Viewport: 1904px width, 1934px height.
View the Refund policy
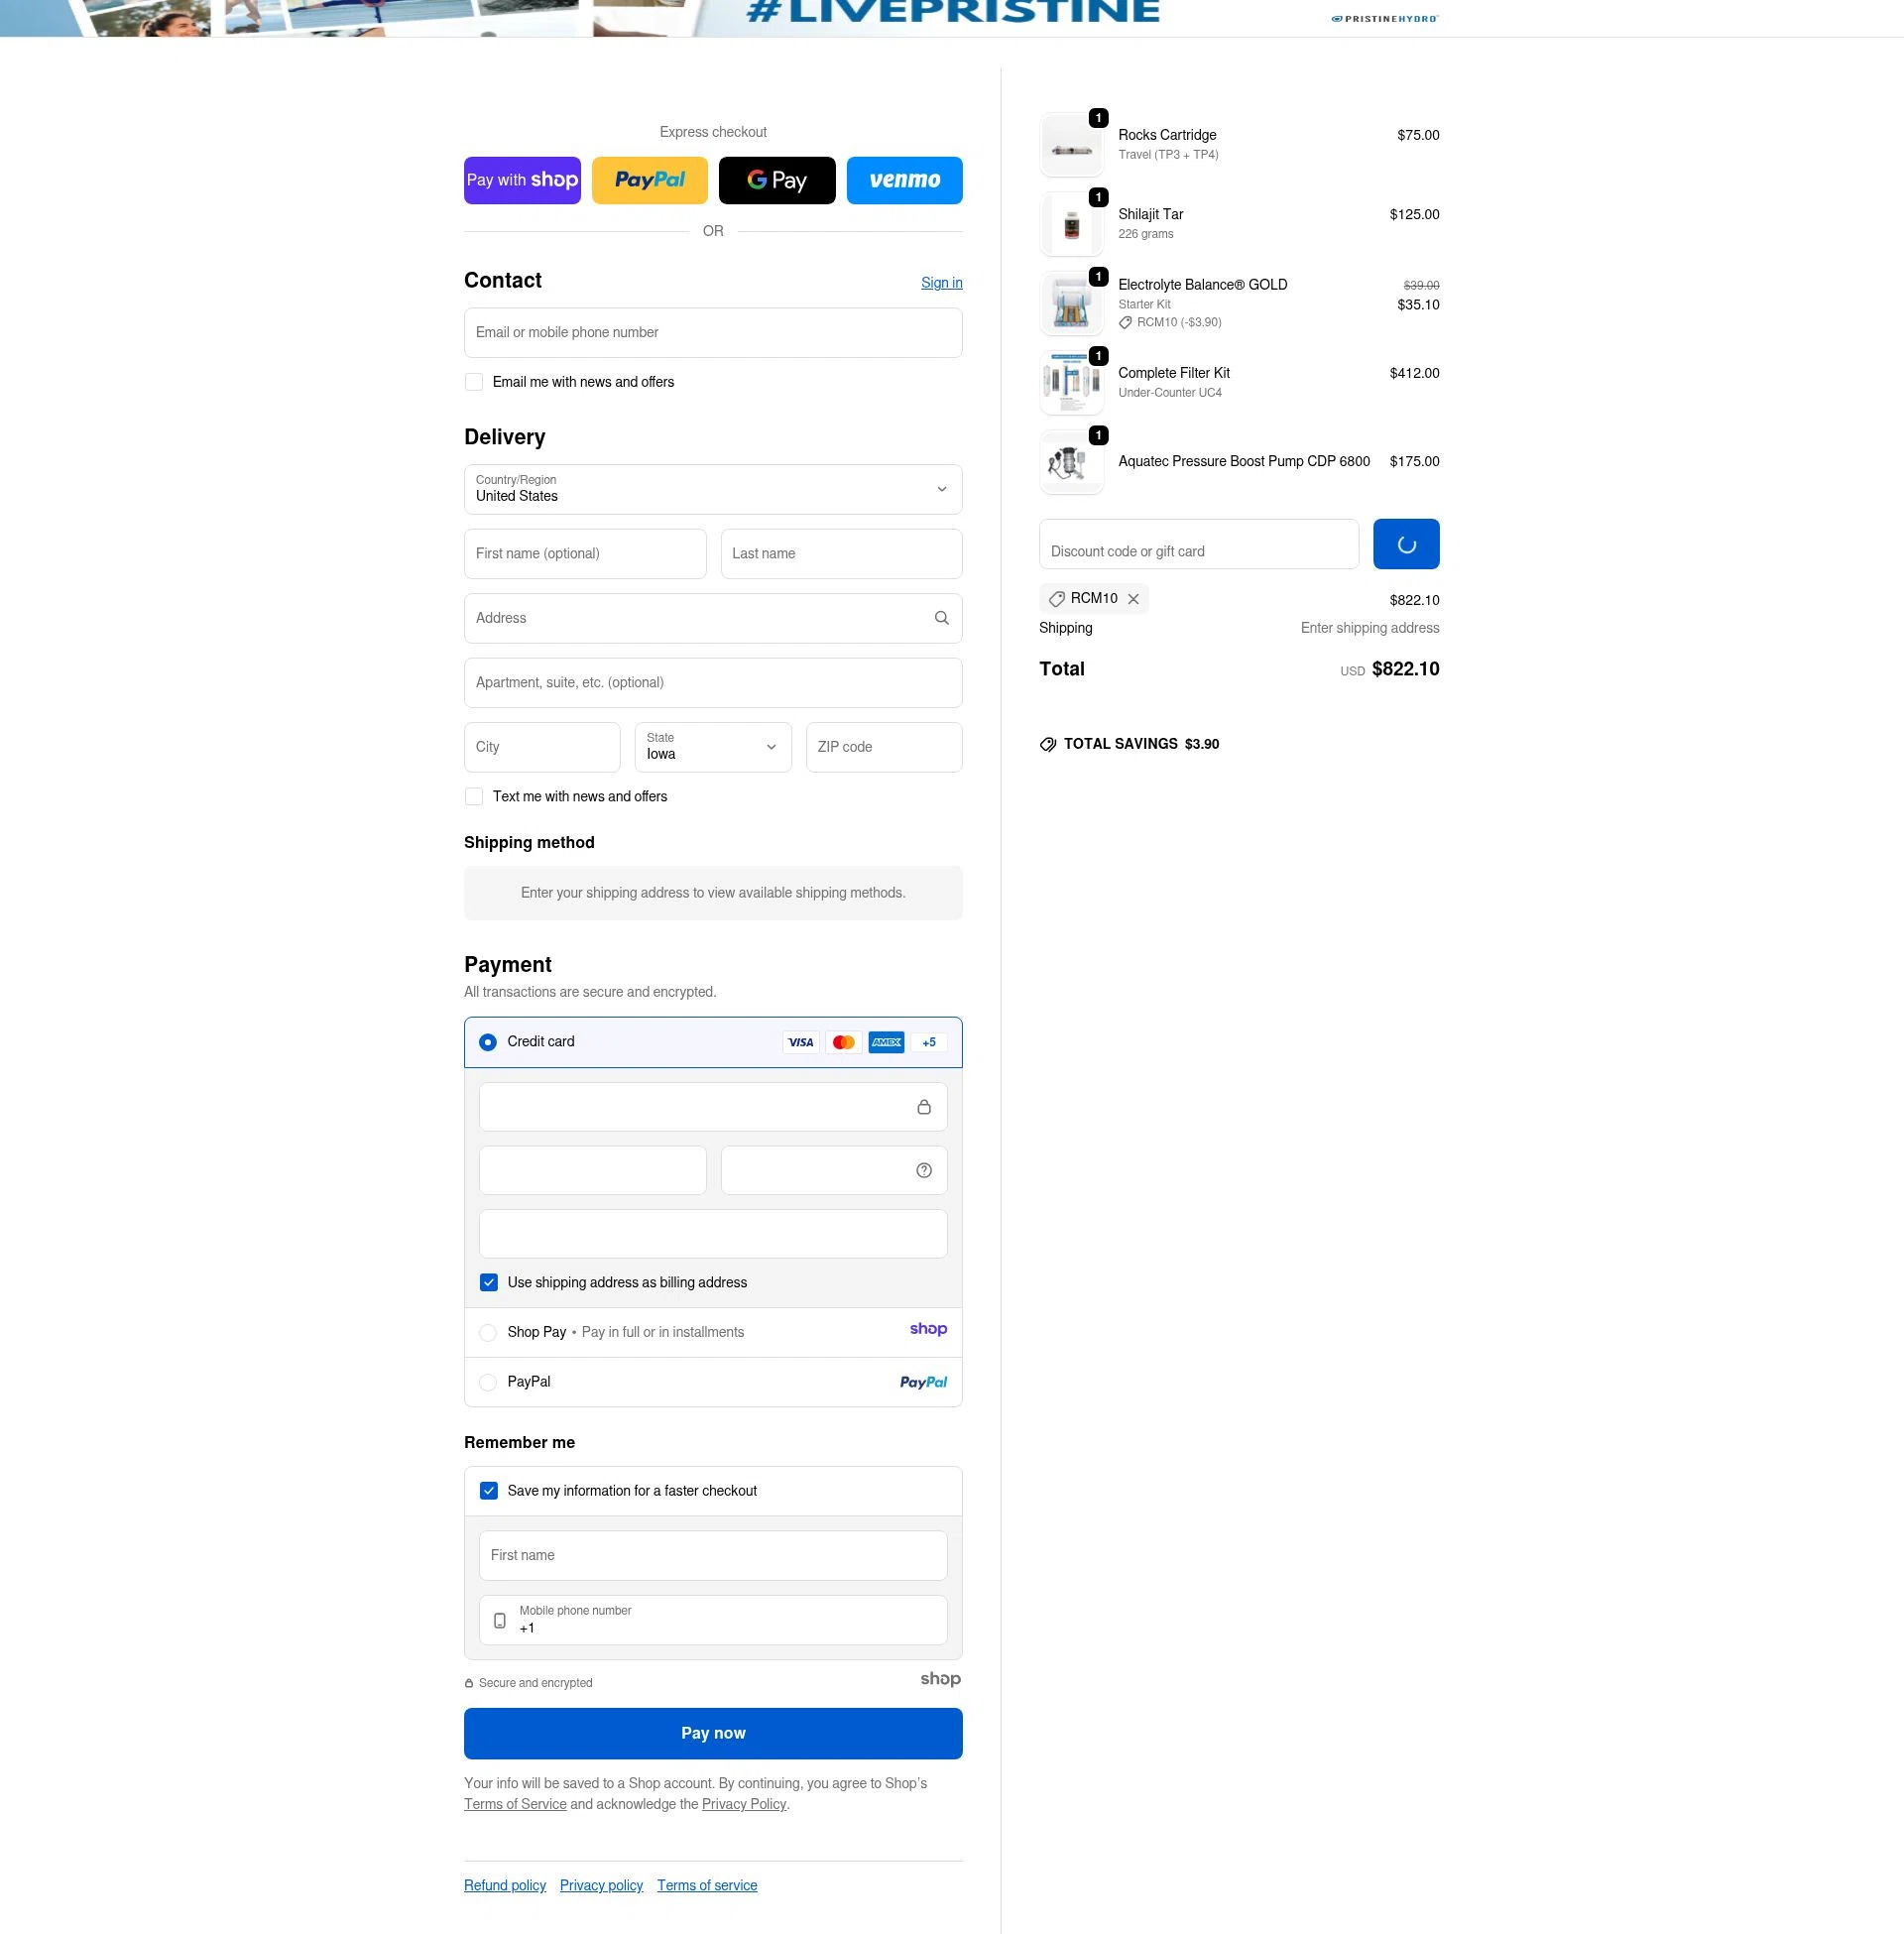504,1885
